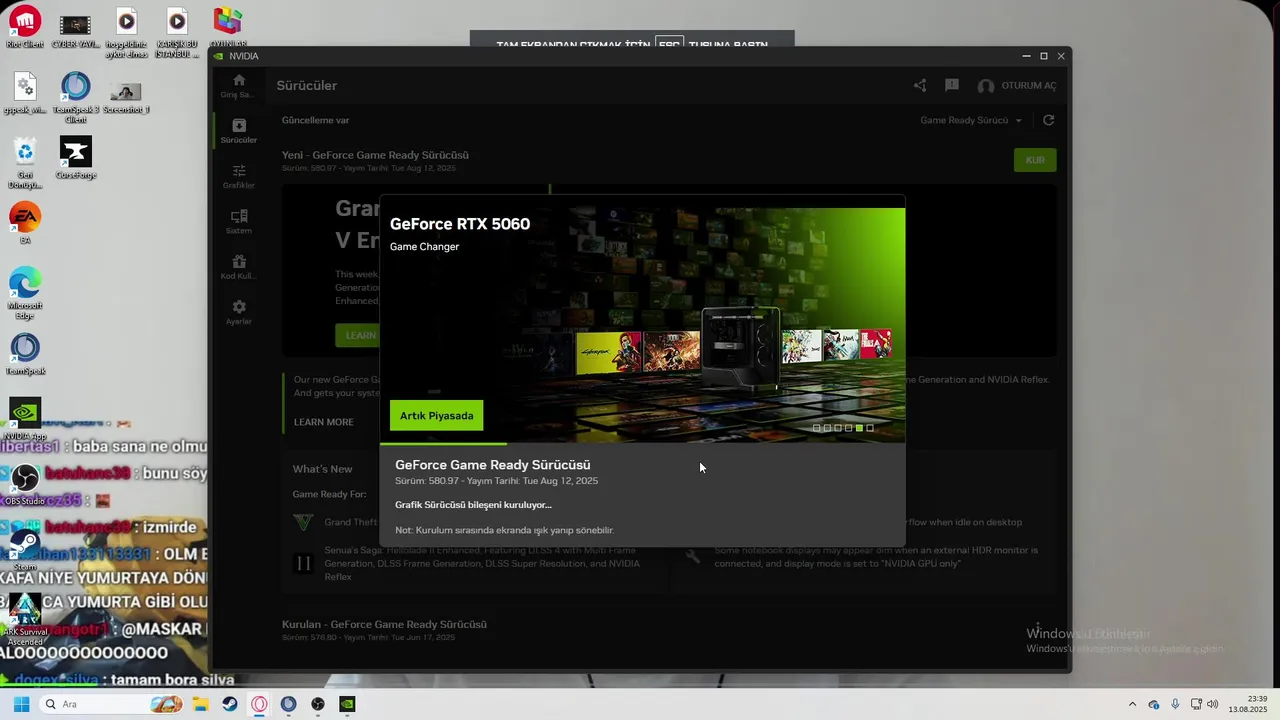
Task: Open Steam from the taskbar
Action: point(230,704)
